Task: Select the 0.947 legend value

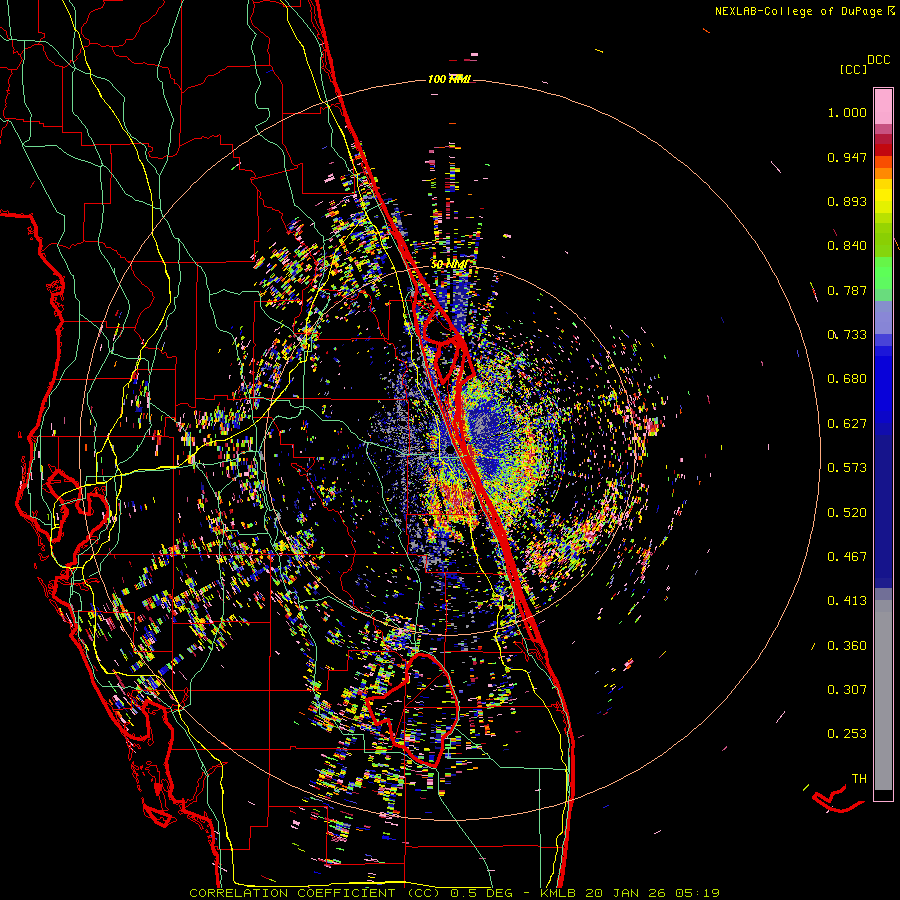Action: [847, 157]
